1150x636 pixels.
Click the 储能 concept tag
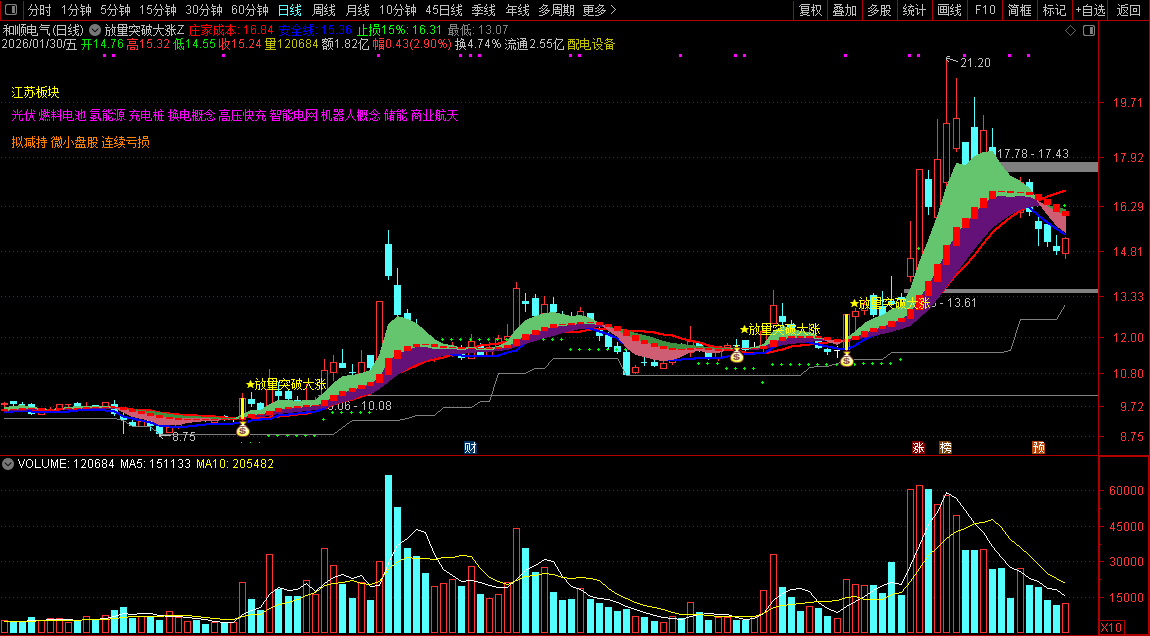(x=395, y=115)
